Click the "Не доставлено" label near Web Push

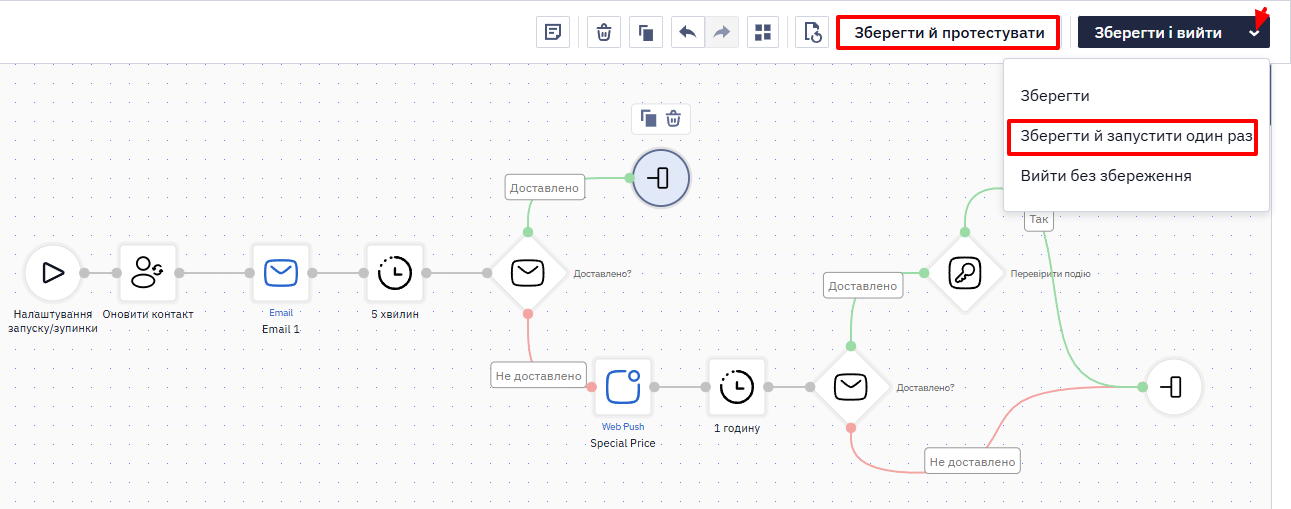(538, 376)
